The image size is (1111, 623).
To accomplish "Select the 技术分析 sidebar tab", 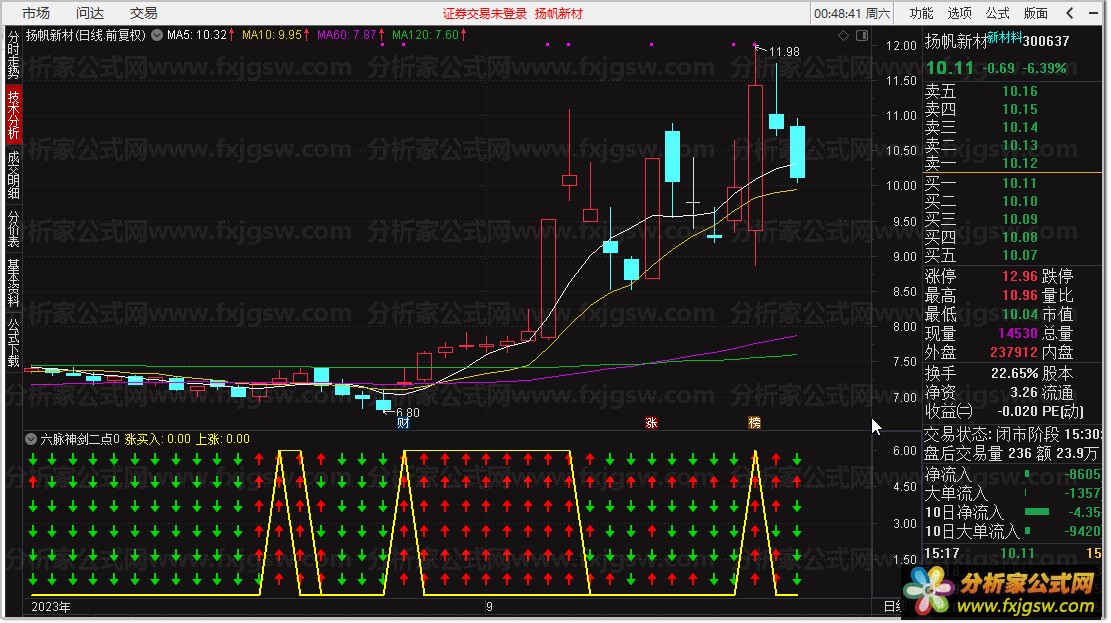I will tap(13, 115).
